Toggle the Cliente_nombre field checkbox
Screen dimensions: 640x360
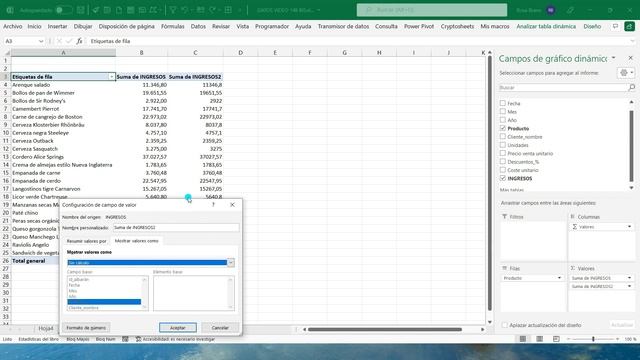click(502, 137)
